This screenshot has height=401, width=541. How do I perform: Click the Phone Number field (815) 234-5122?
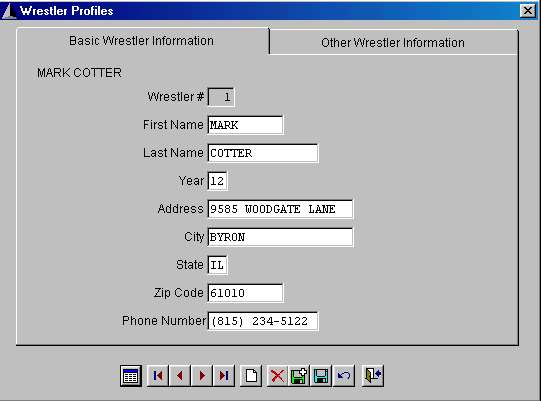coord(263,321)
